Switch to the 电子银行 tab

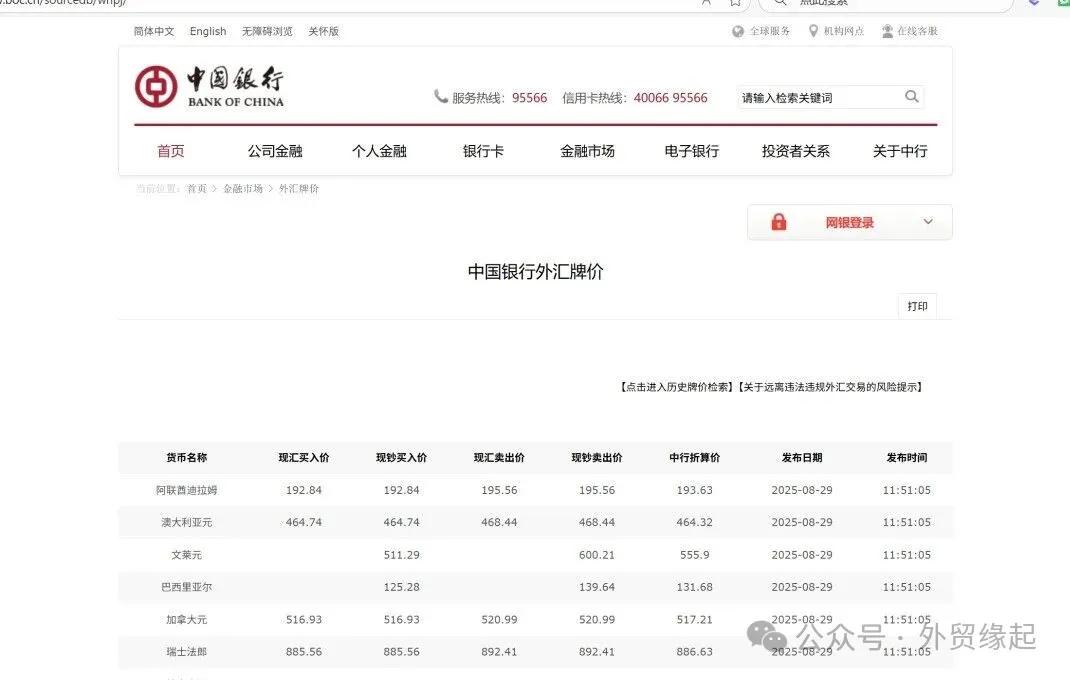click(690, 150)
